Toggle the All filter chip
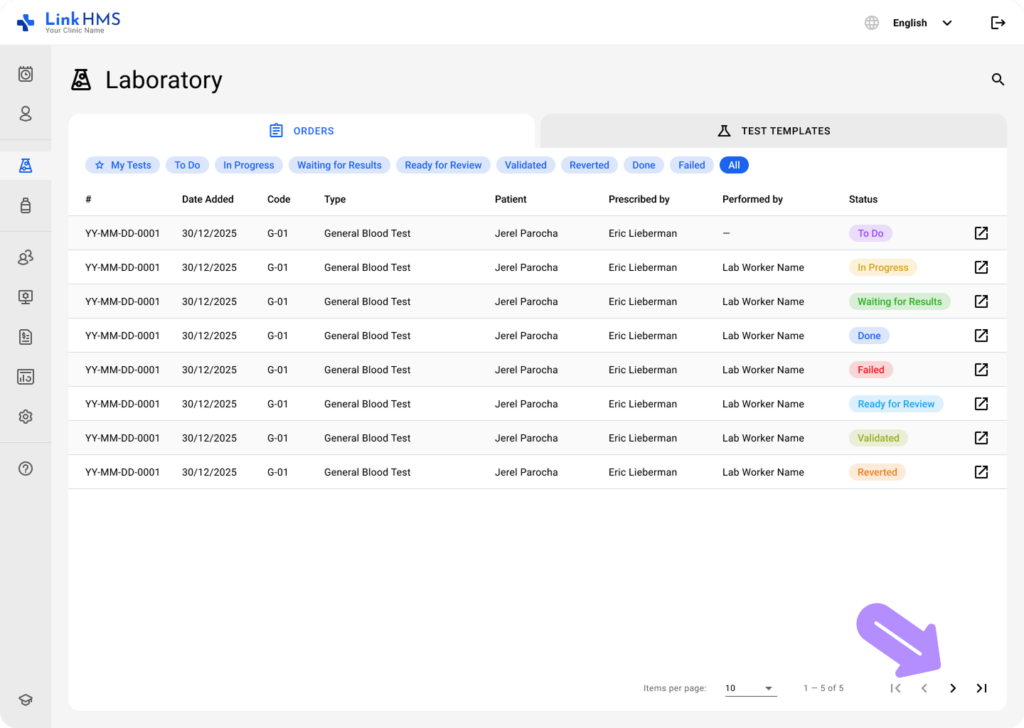The width and height of the screenshot is (1024, 728). pos(734,165)
